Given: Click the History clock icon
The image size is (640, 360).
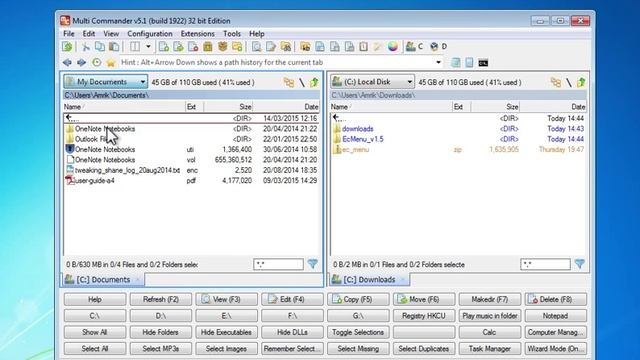Looking at the screenshot, I should pyautogui.click(x=96, y=62).
